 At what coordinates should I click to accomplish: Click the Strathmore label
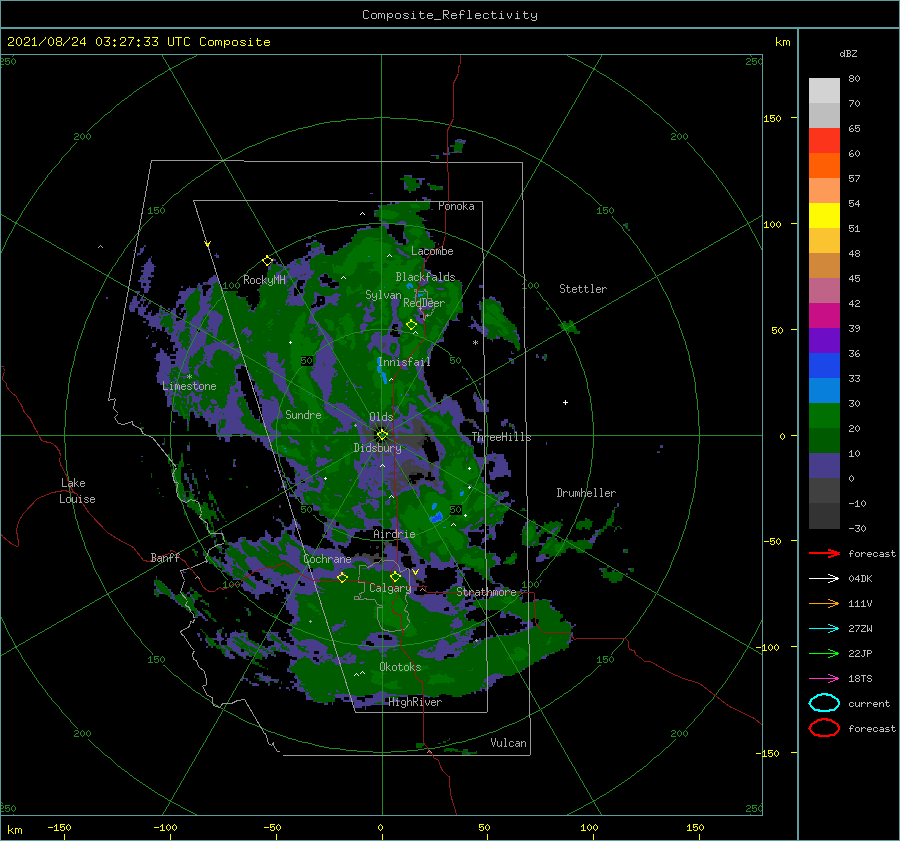(486, 592)
